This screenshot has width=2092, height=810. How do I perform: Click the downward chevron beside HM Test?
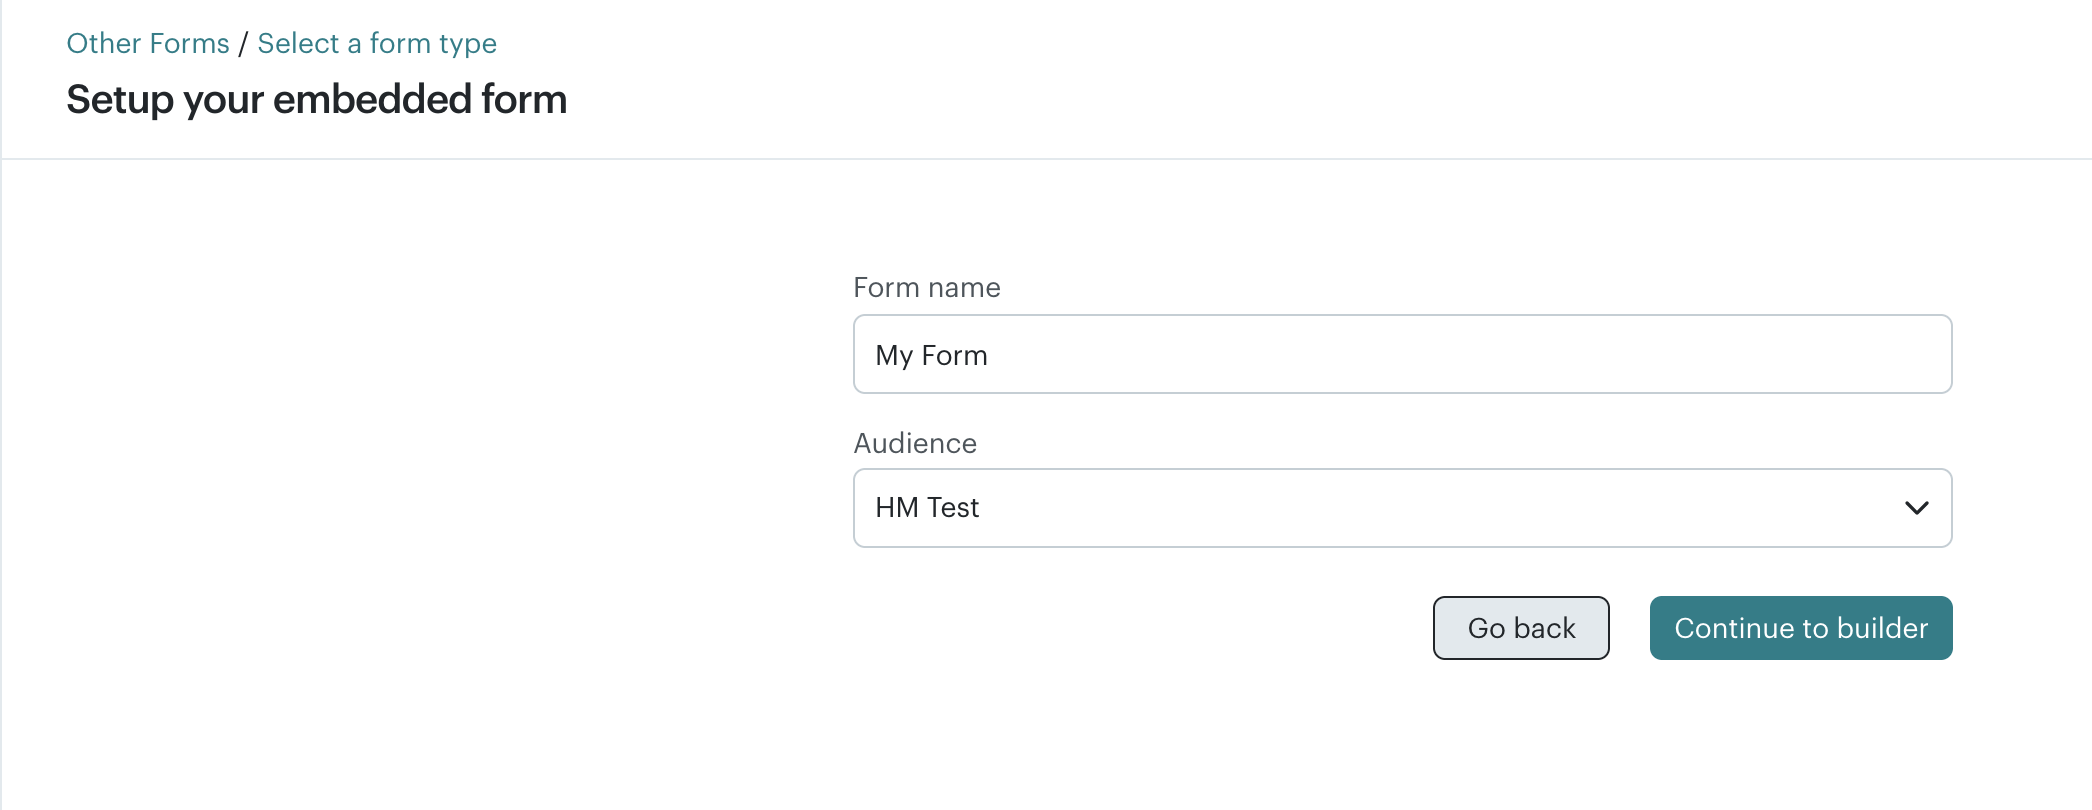pyautogui.click(x=1916, y=508)
